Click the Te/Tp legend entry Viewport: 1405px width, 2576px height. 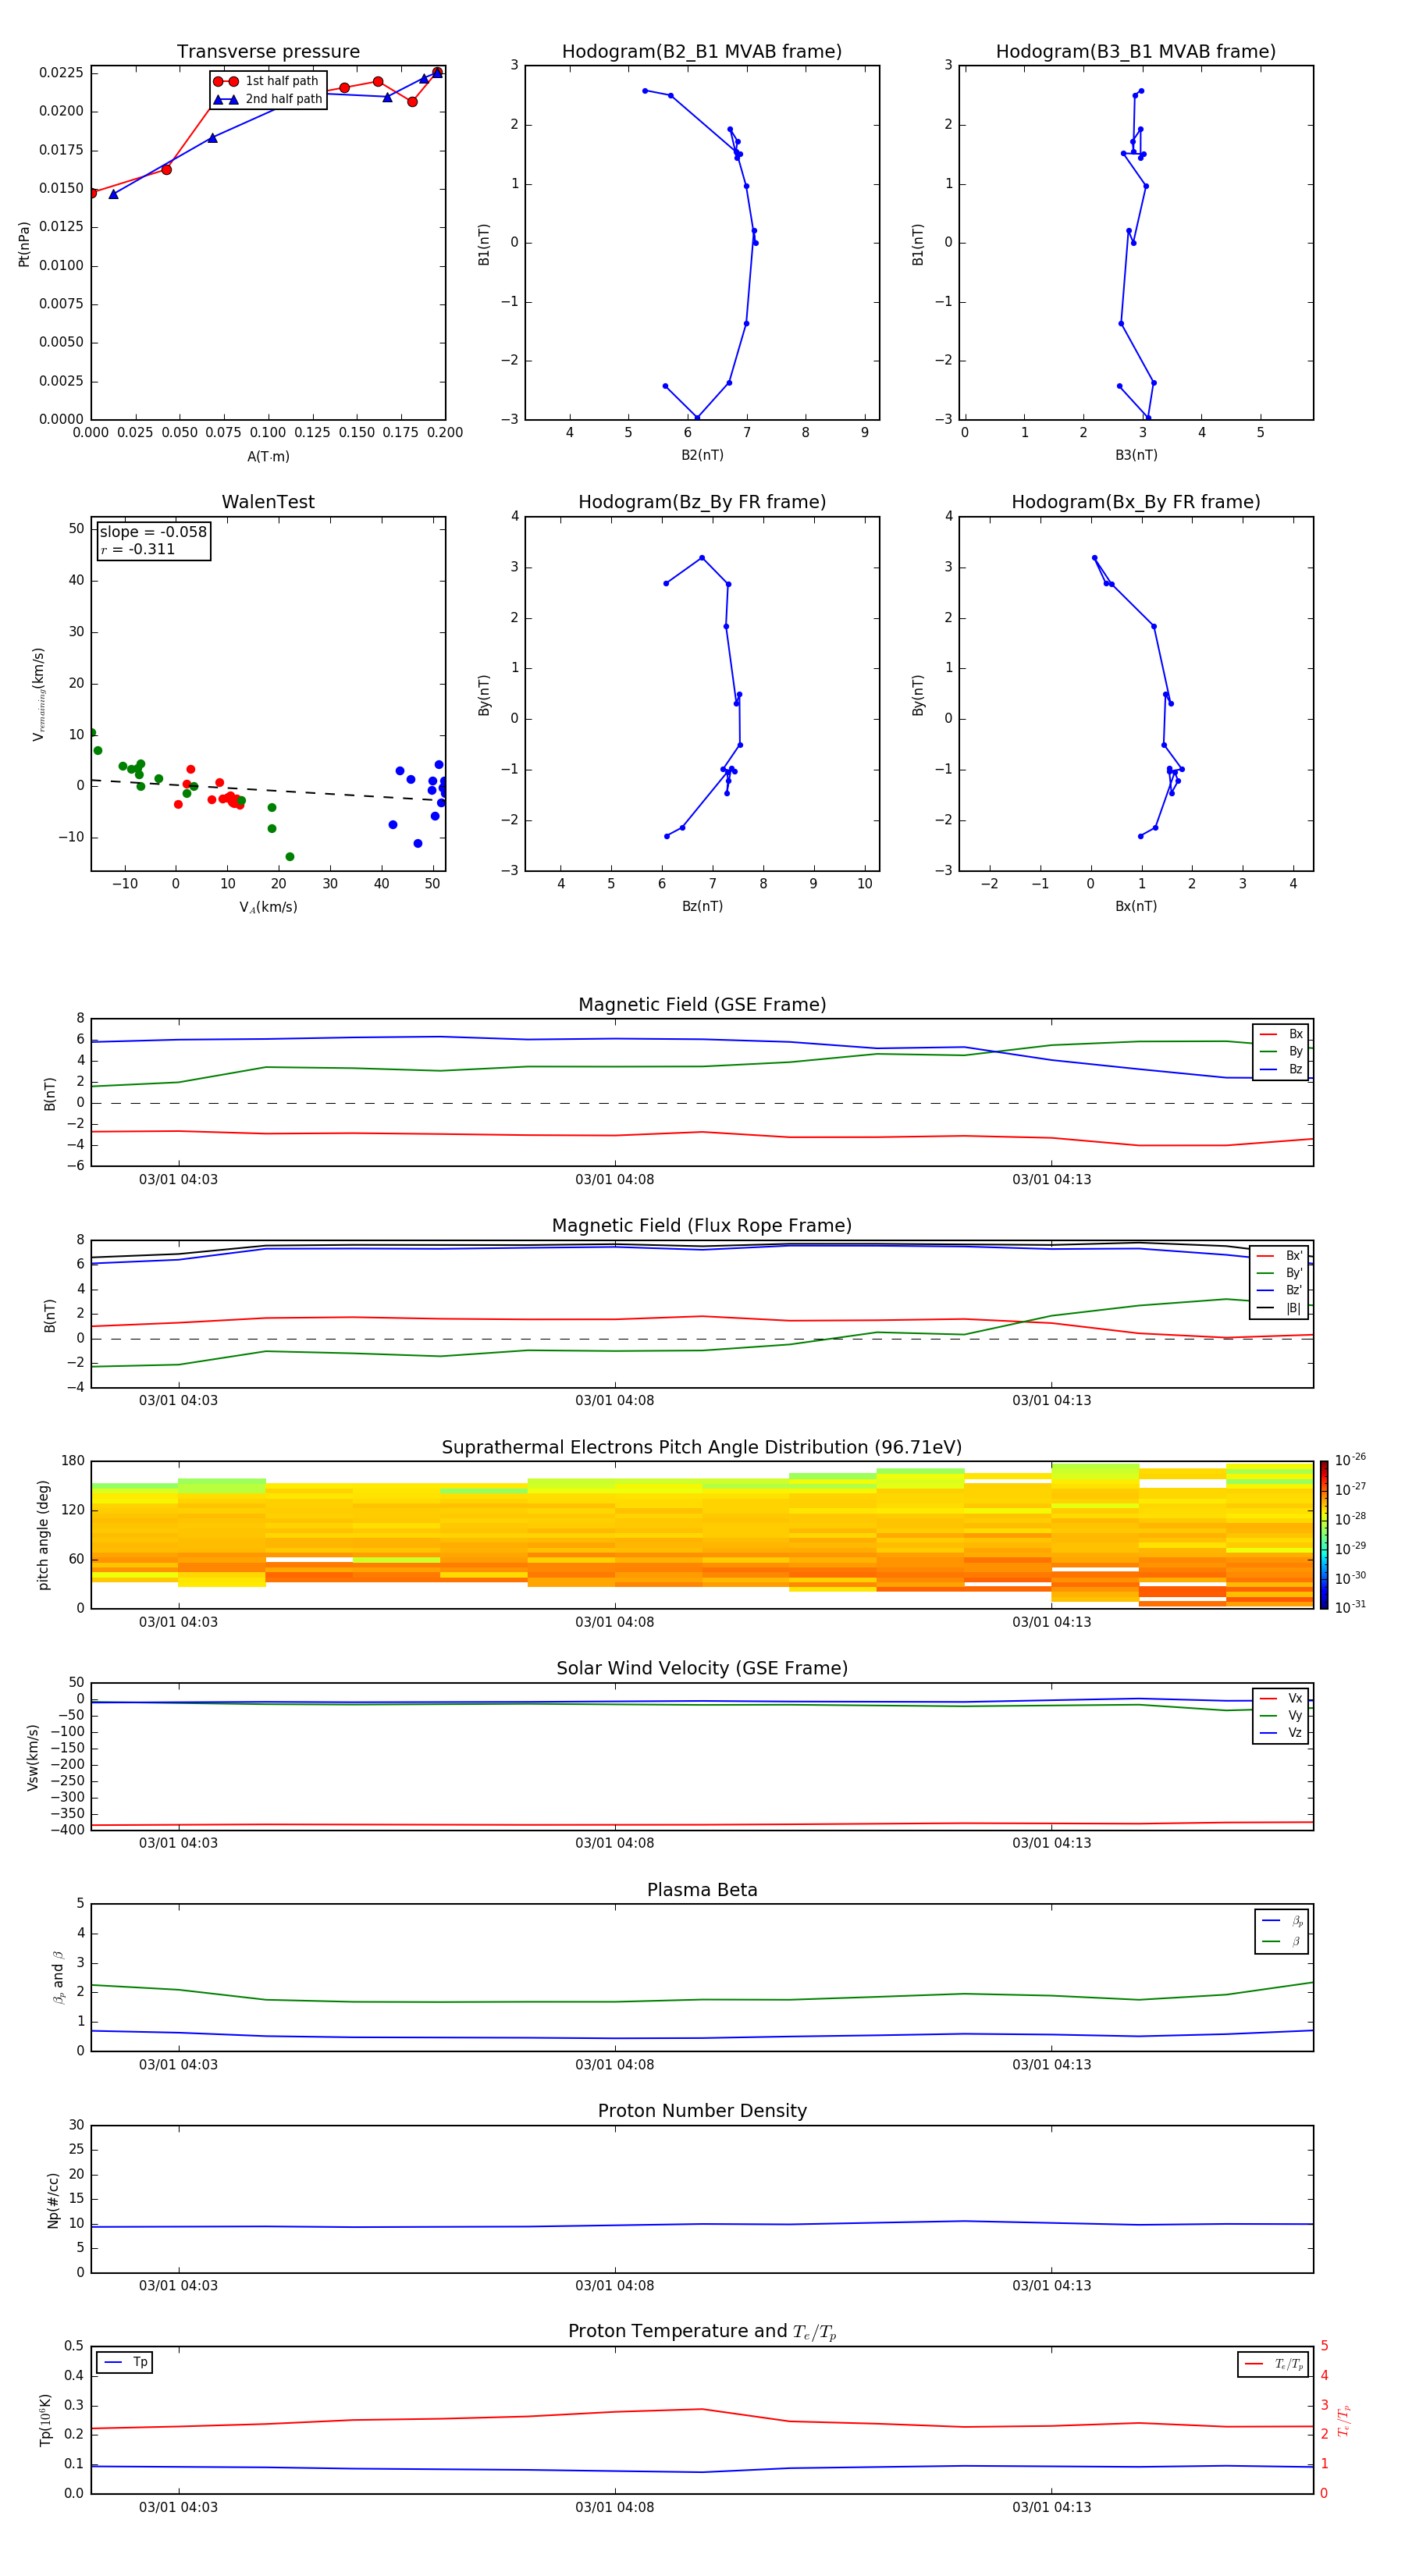click(x=1274, y=2364)
